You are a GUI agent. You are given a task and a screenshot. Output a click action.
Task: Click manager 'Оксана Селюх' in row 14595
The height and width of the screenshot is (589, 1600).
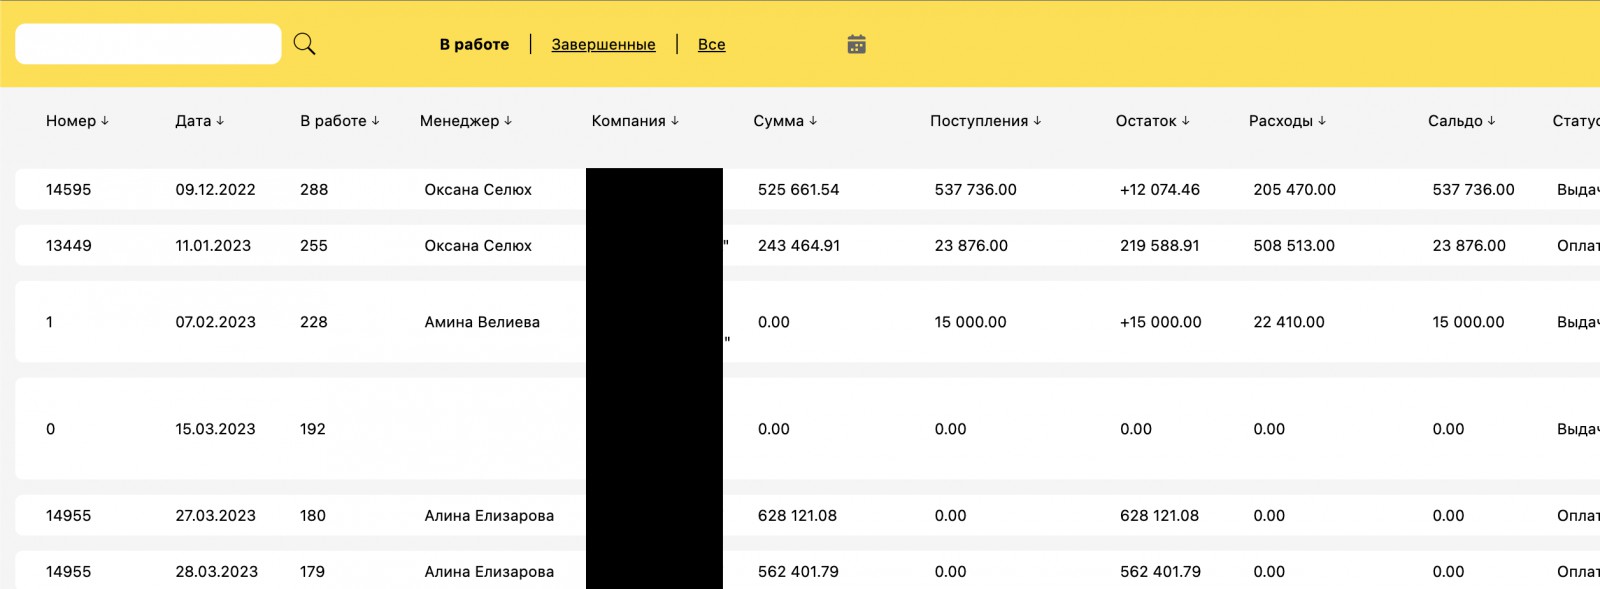tap(478, 189)
